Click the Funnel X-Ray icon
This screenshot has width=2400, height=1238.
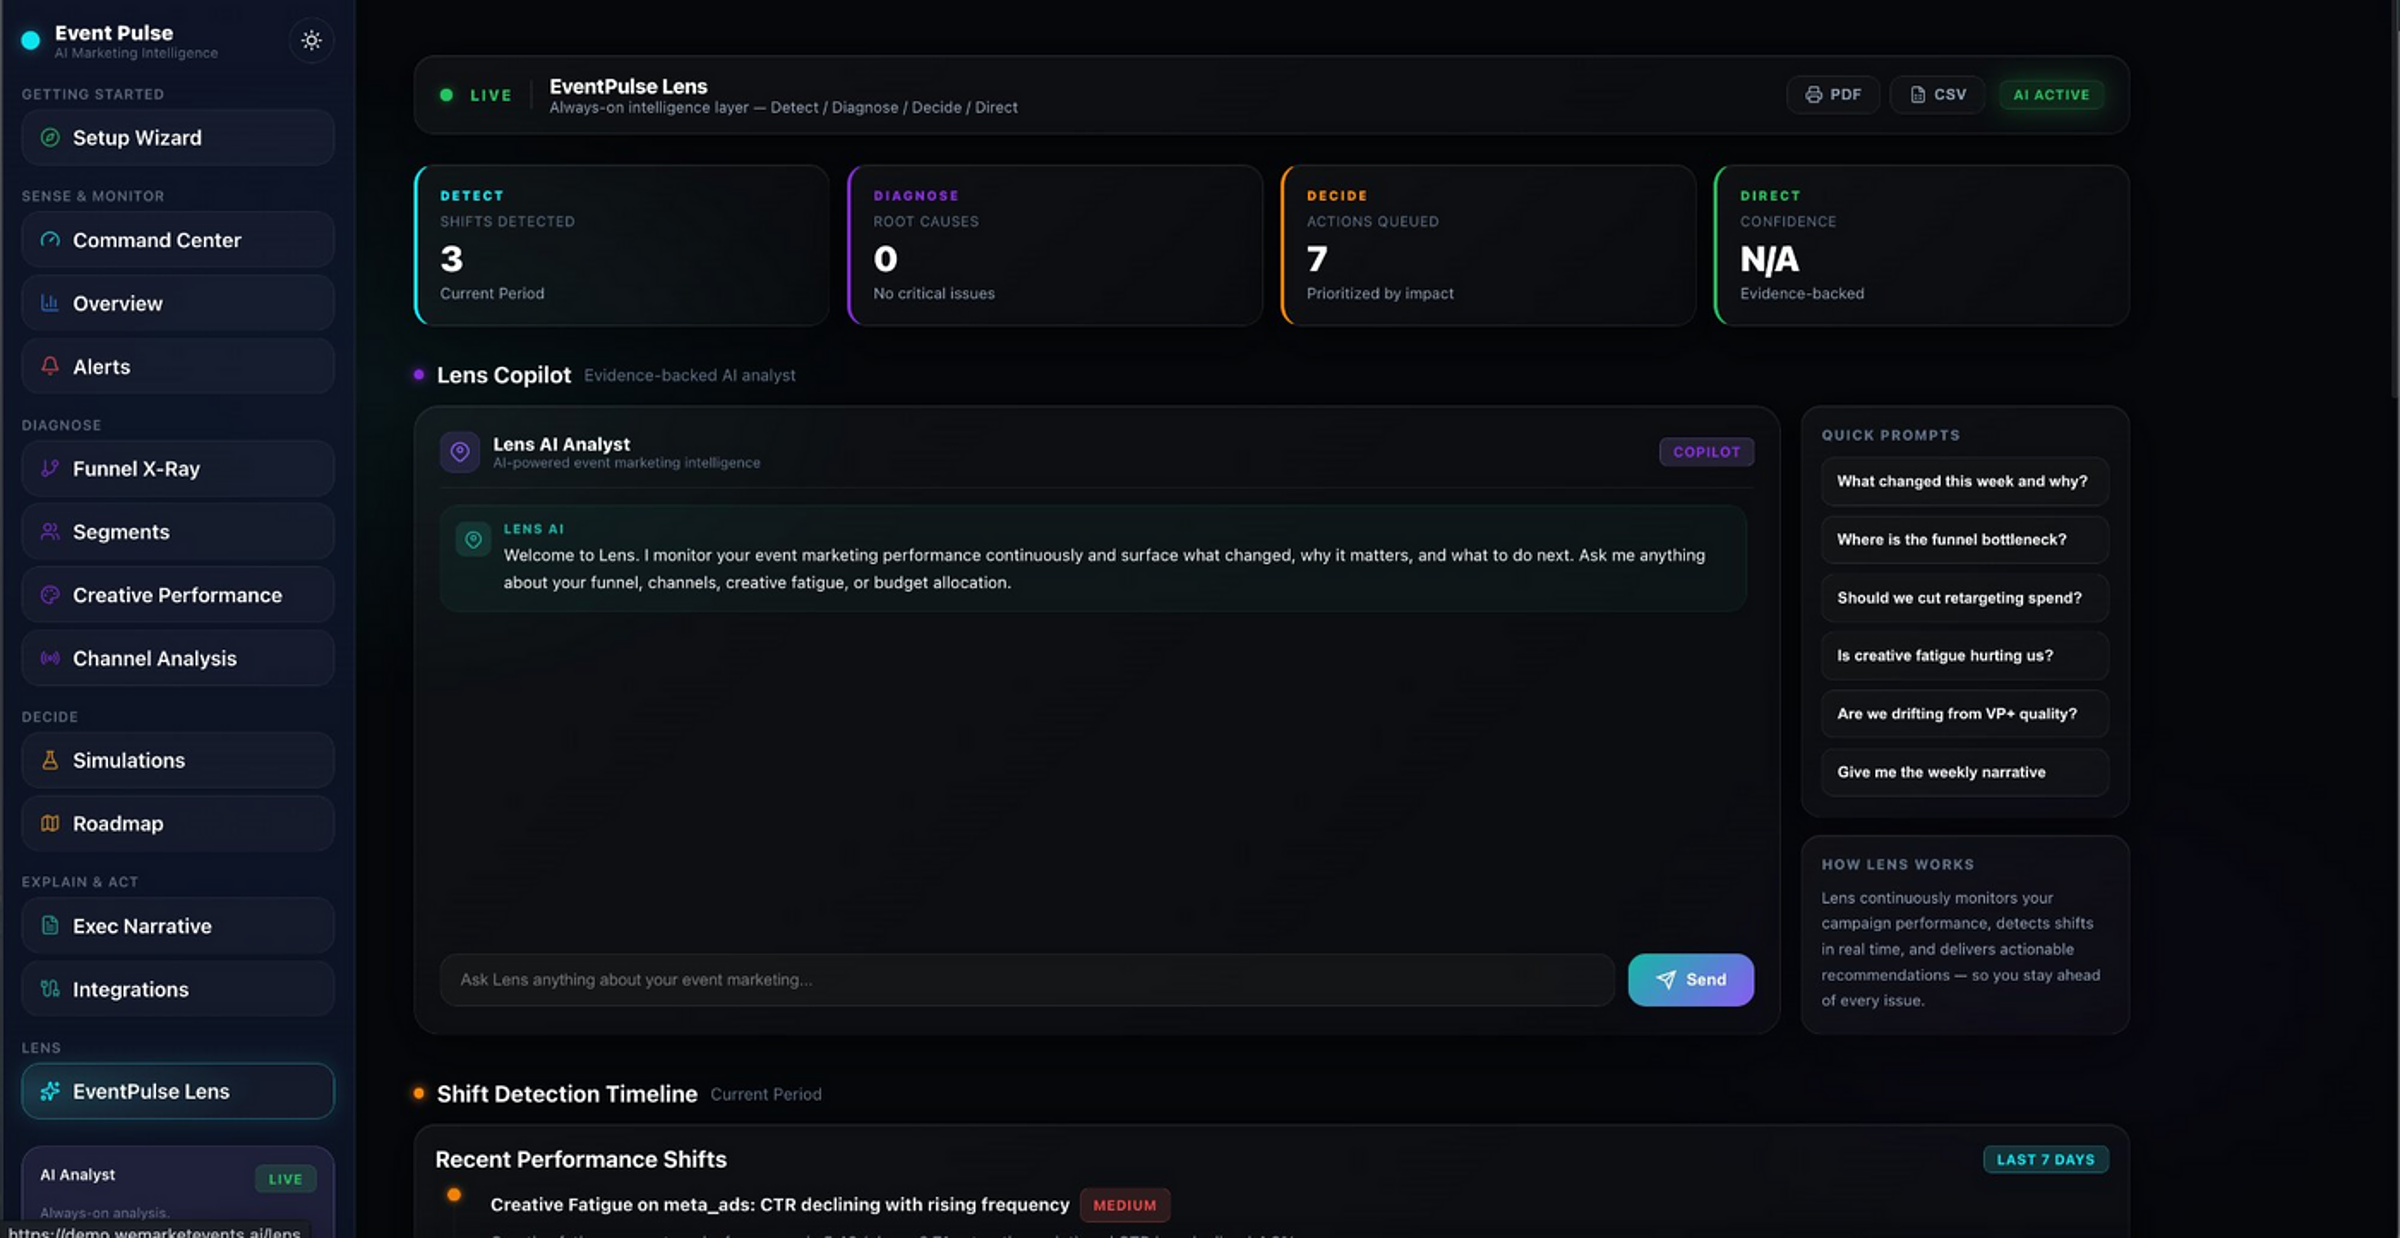click(x=50, y=468)
